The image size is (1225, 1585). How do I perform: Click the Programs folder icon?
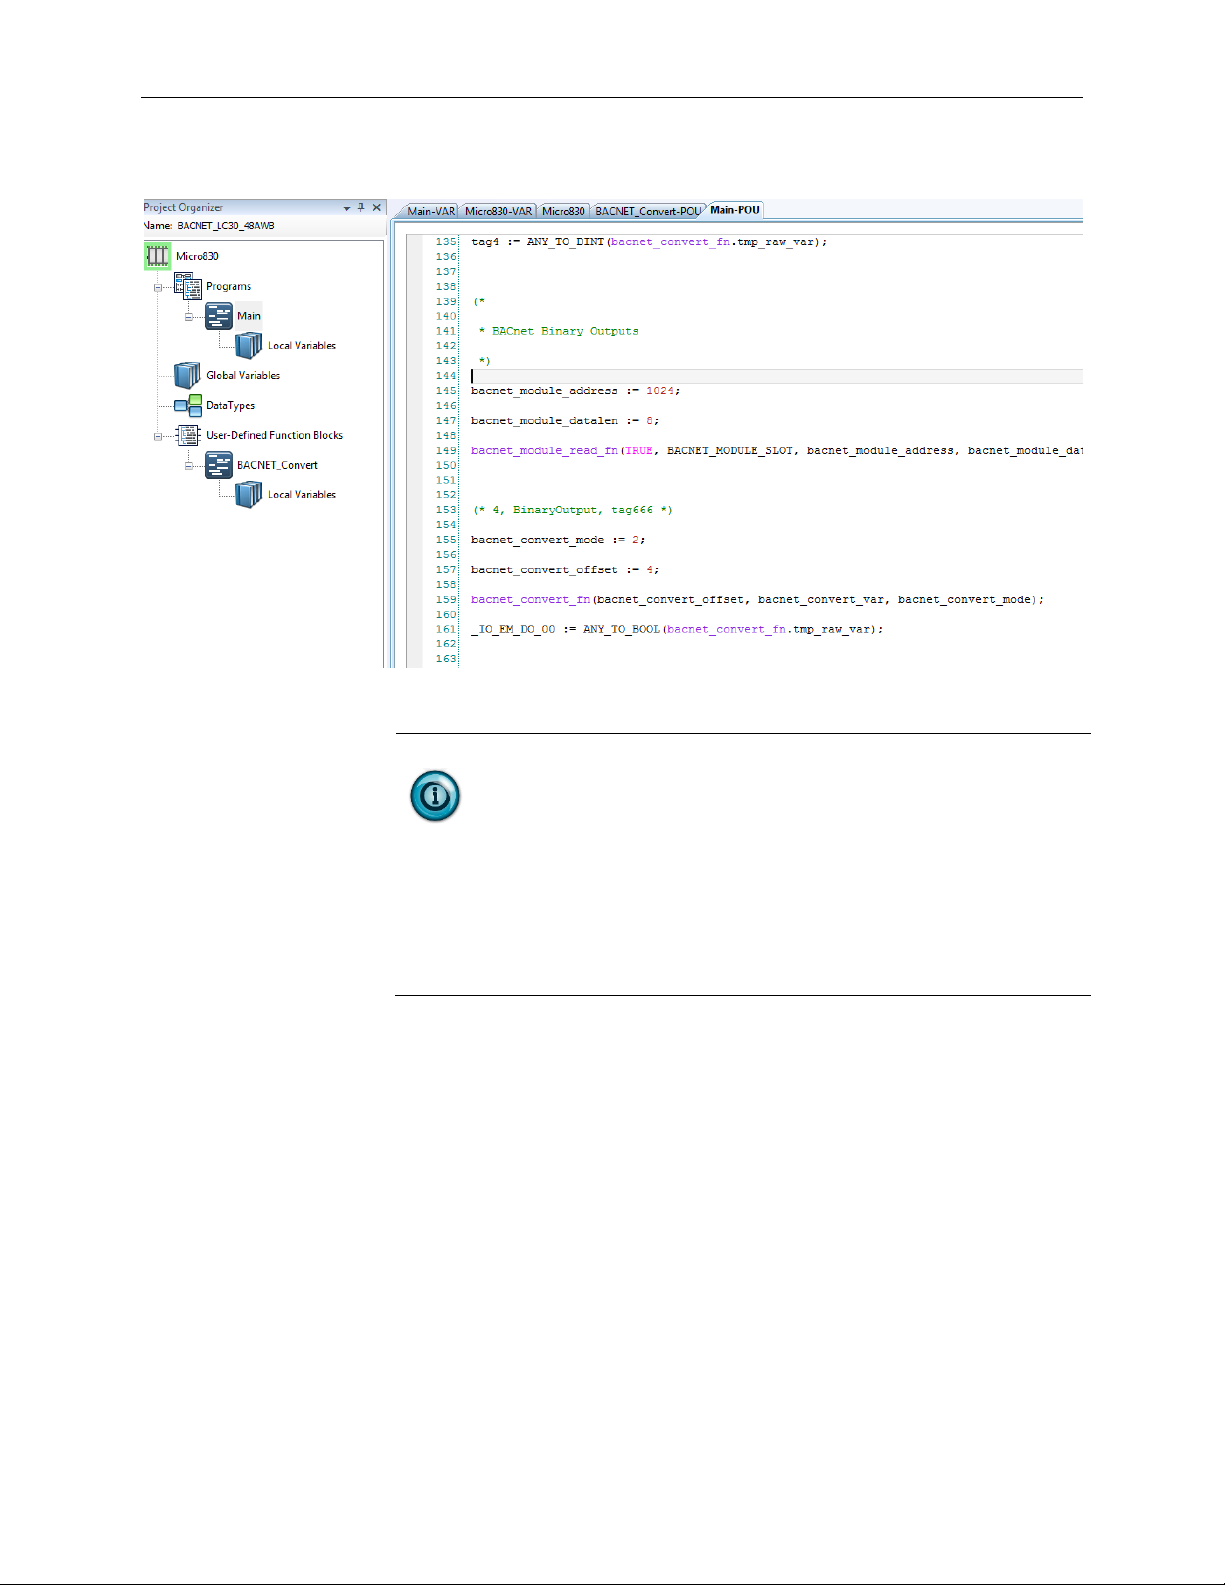pyautogui.click(x=188, y=286)
